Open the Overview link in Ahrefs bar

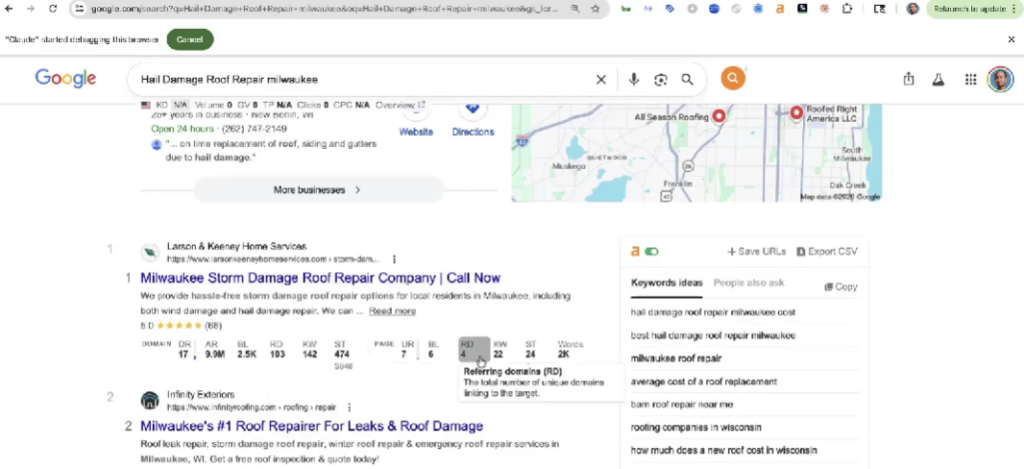tap(400, 105)
